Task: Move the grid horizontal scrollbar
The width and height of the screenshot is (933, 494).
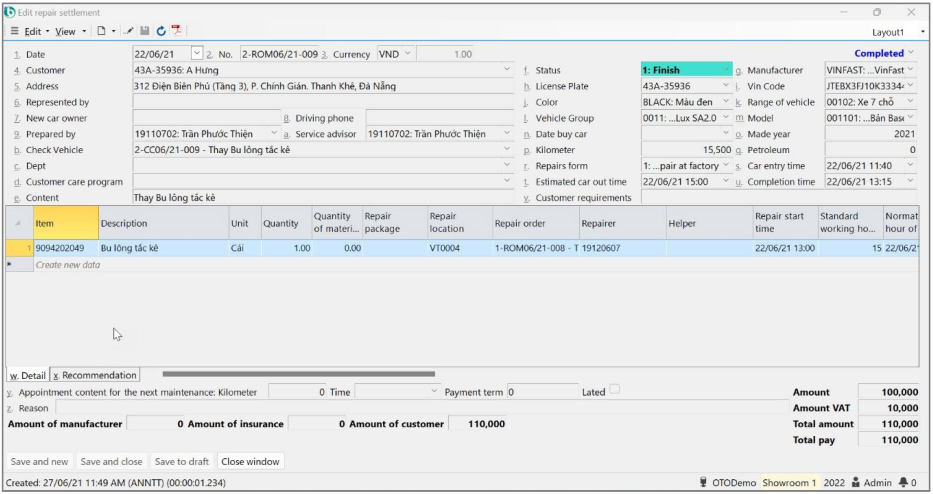Action: [299, 374]
